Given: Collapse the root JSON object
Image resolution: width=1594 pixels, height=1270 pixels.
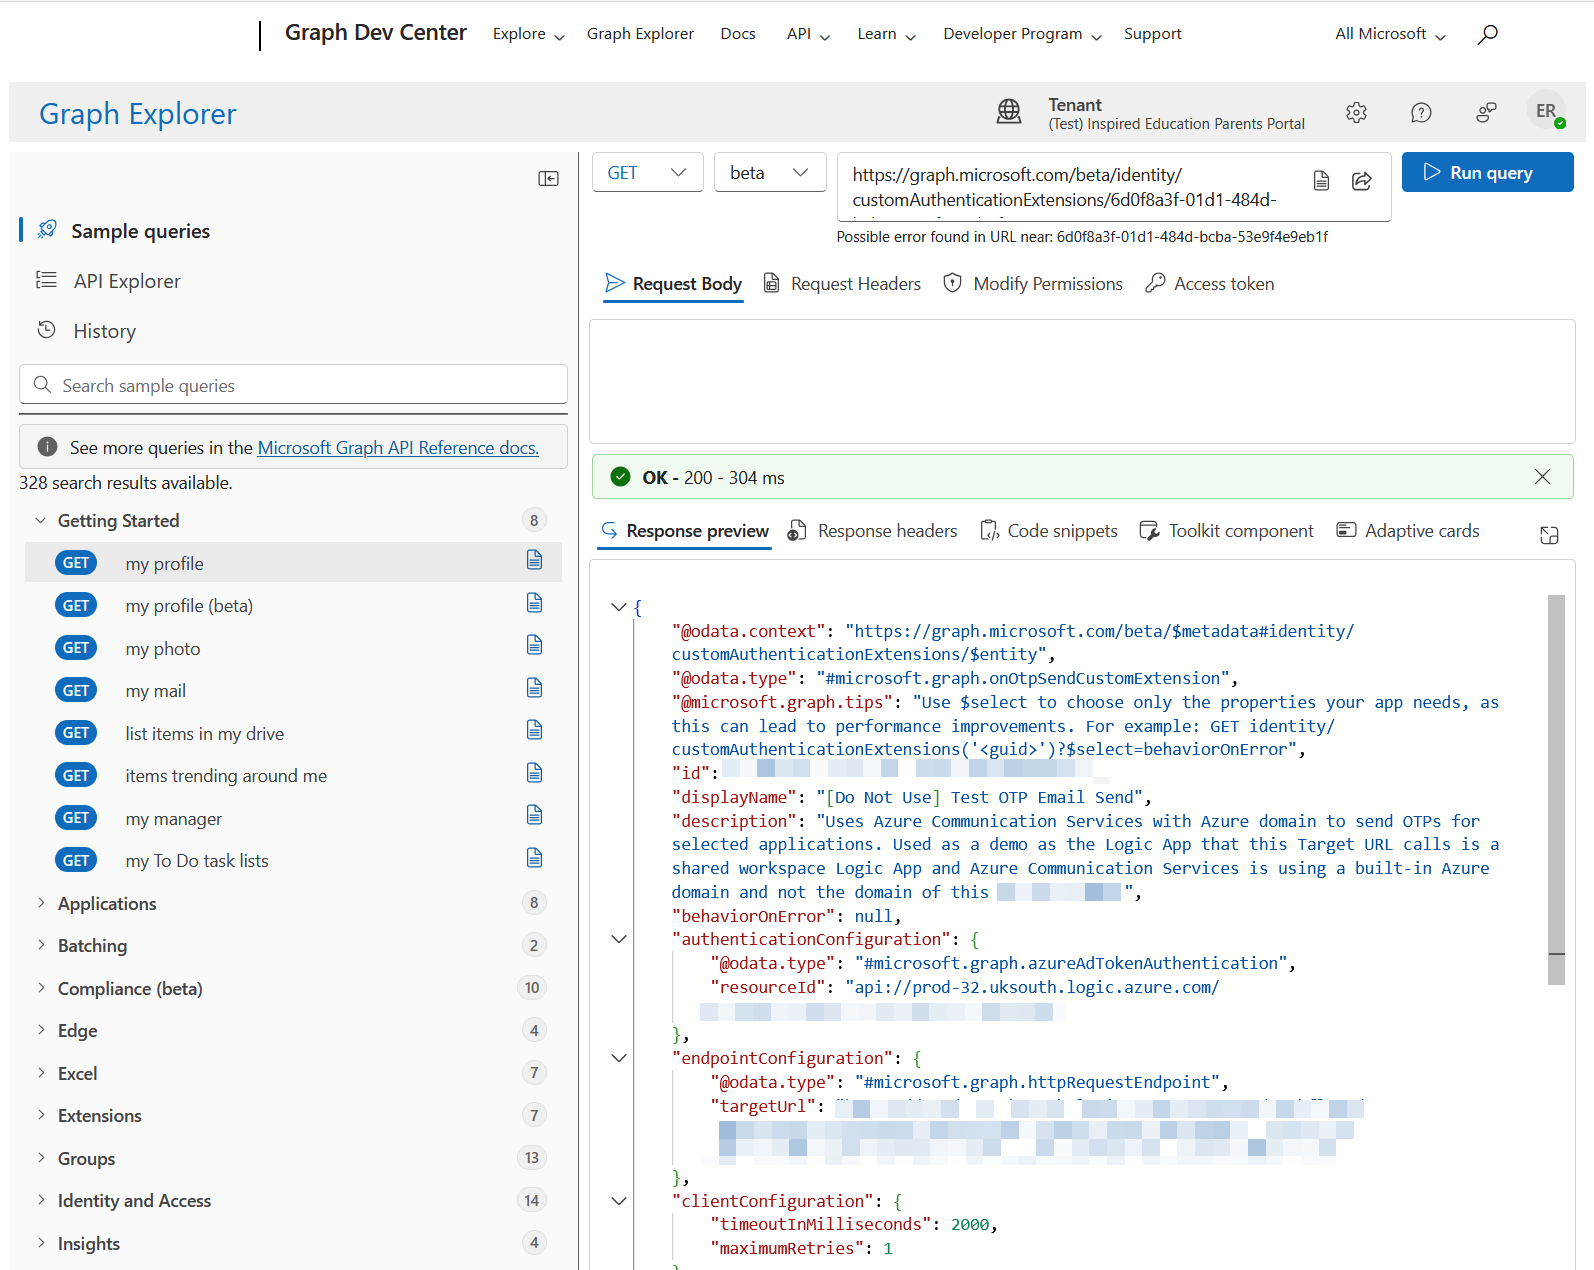Looking at the screenshot, I should 619,607.
